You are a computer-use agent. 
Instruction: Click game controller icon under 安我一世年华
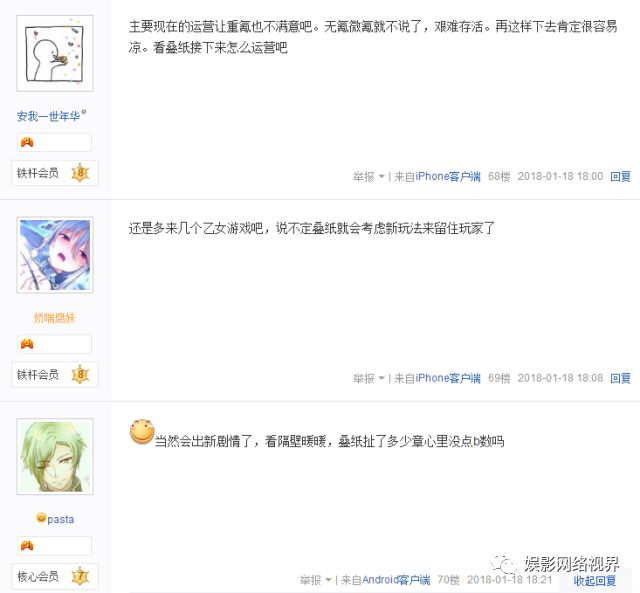(x=27, y=142)
